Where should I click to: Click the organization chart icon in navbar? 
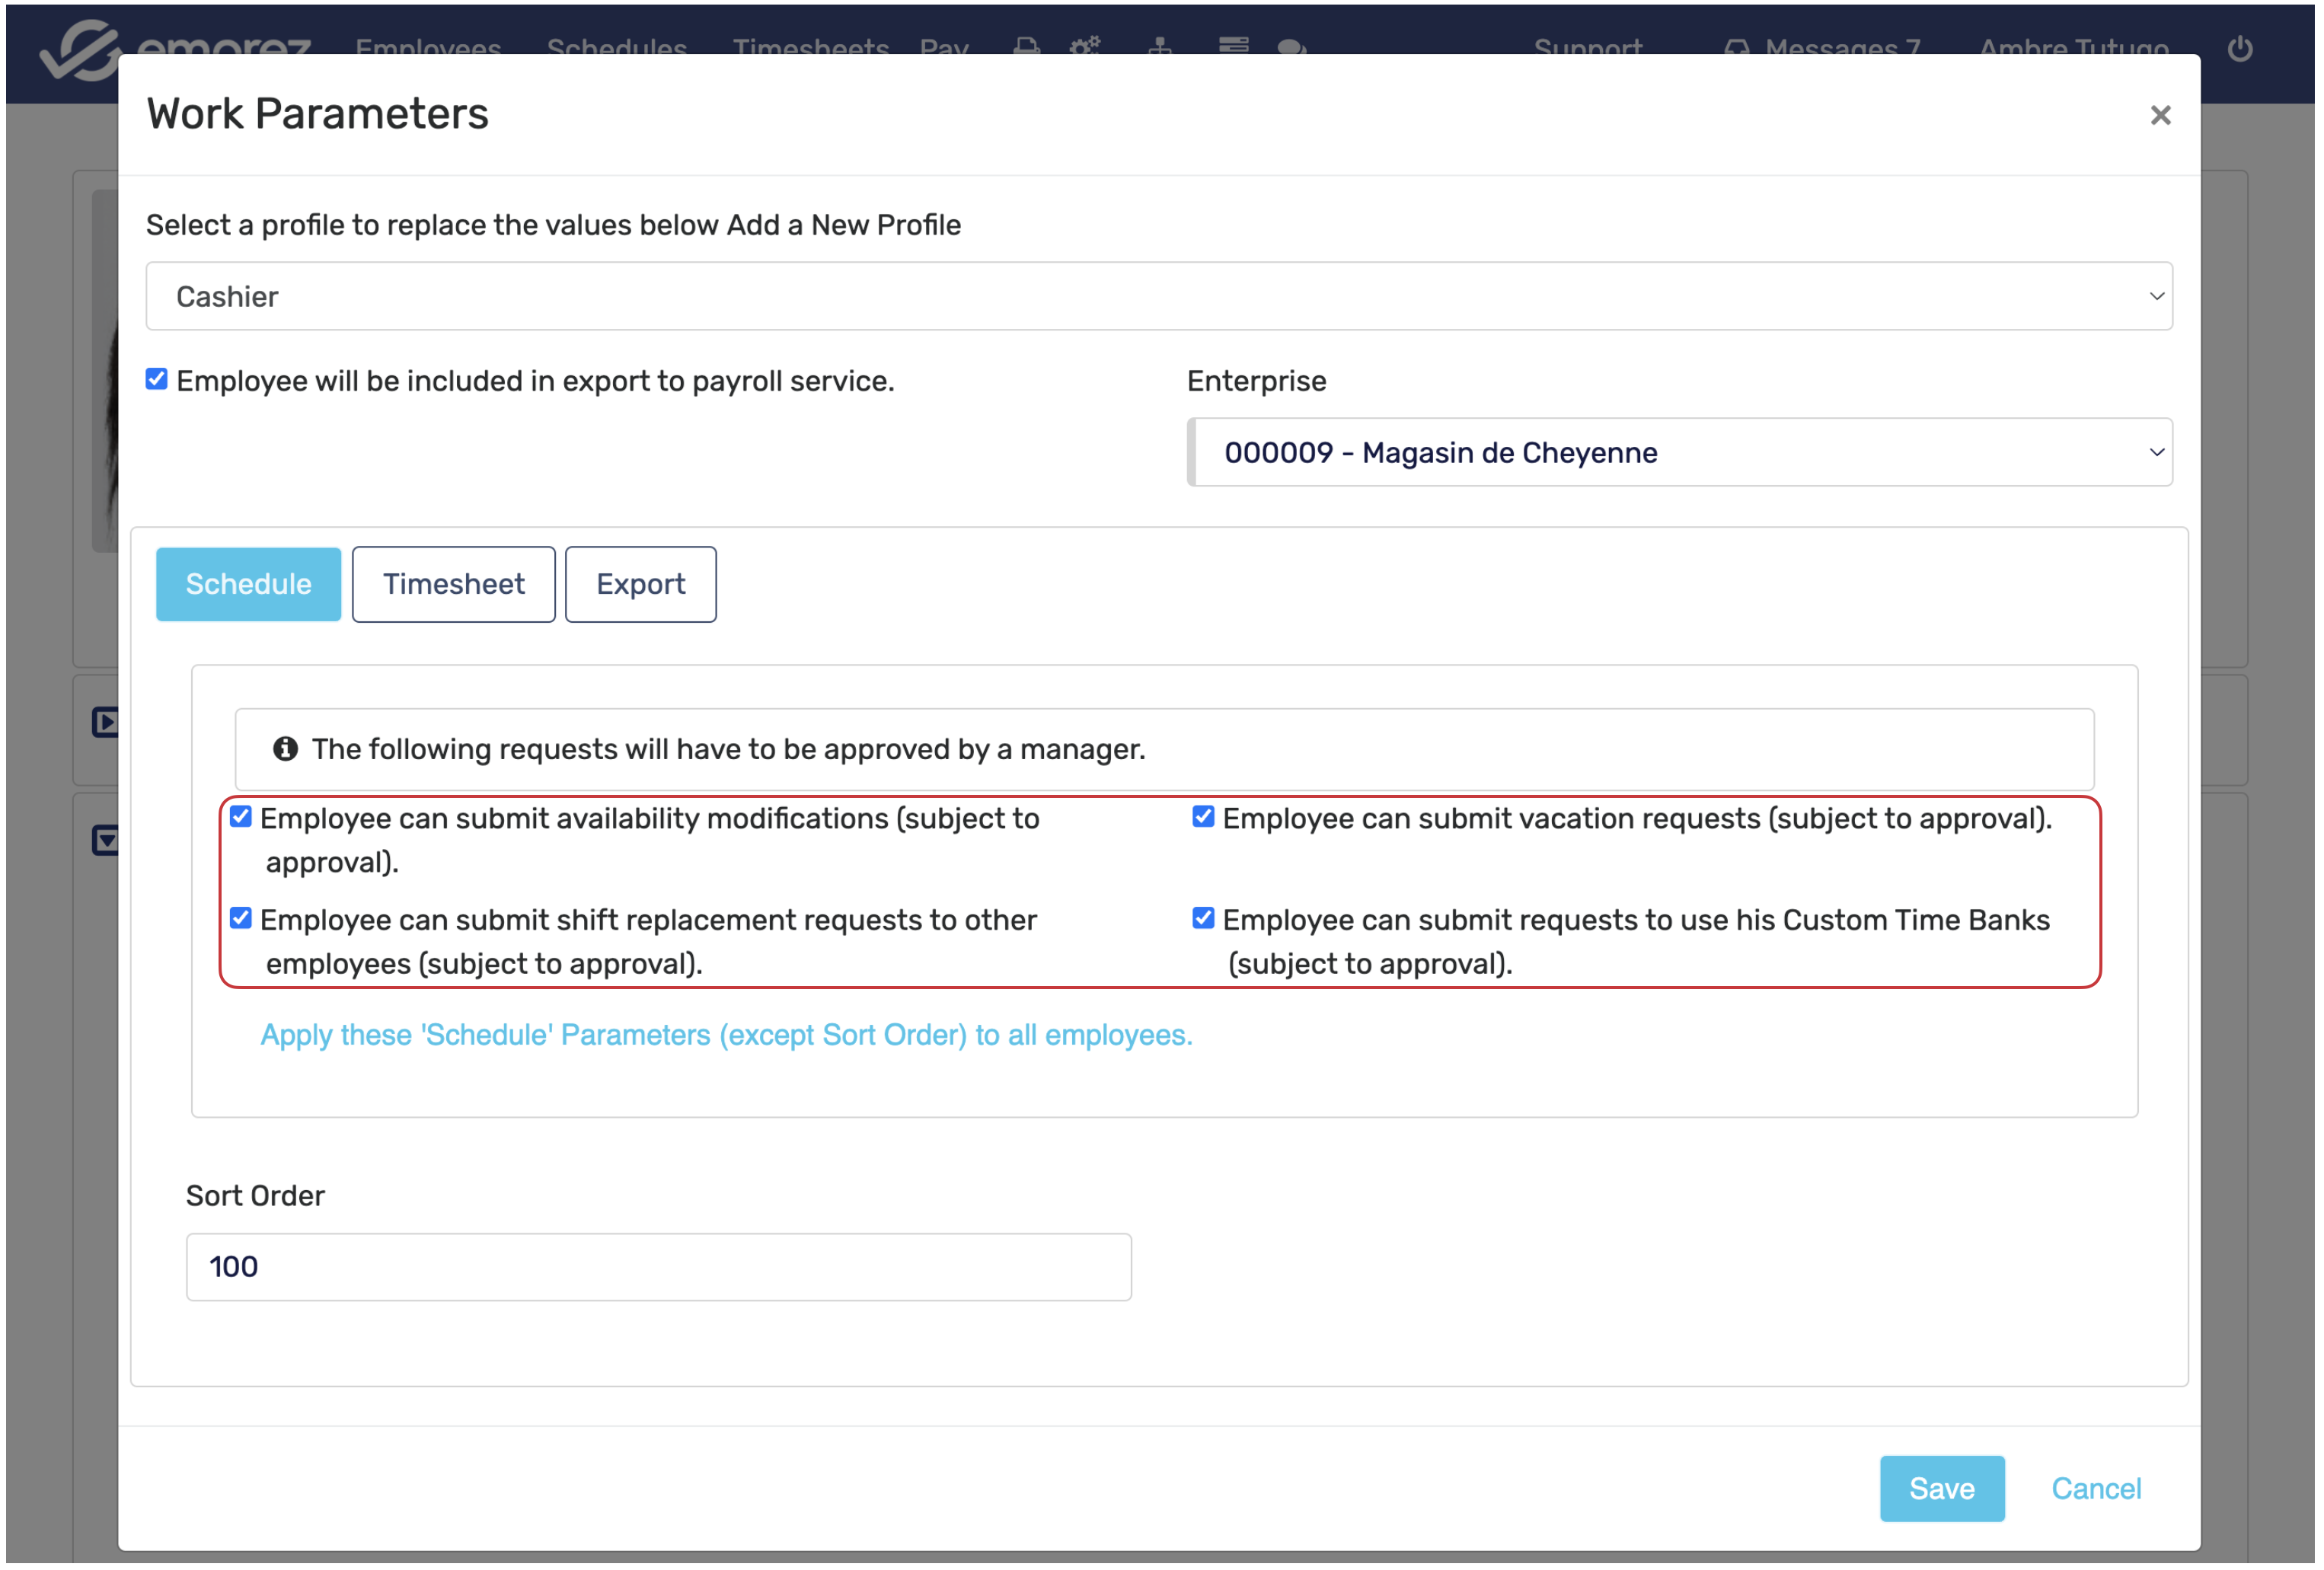[x=1160, y=46]
